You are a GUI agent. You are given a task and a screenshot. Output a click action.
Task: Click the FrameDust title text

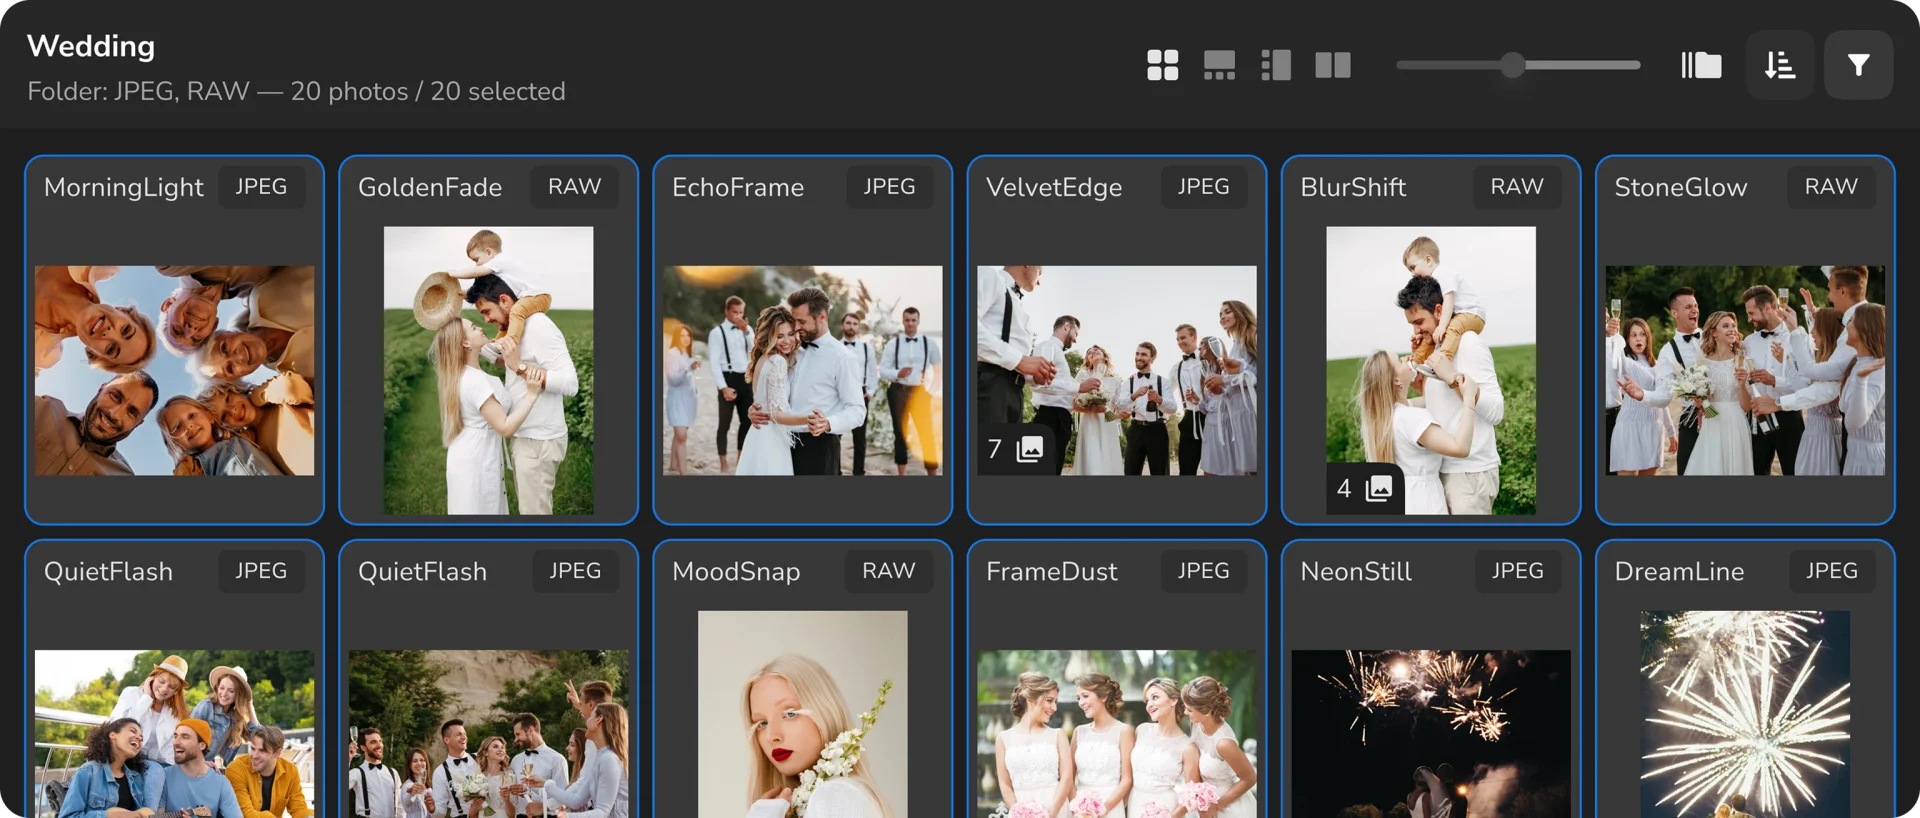click(1052, 572)
